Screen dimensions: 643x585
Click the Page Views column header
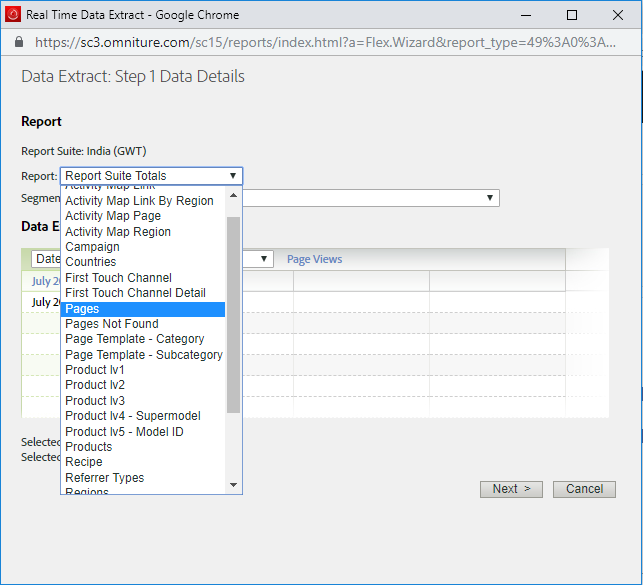(x=314, y=259)
